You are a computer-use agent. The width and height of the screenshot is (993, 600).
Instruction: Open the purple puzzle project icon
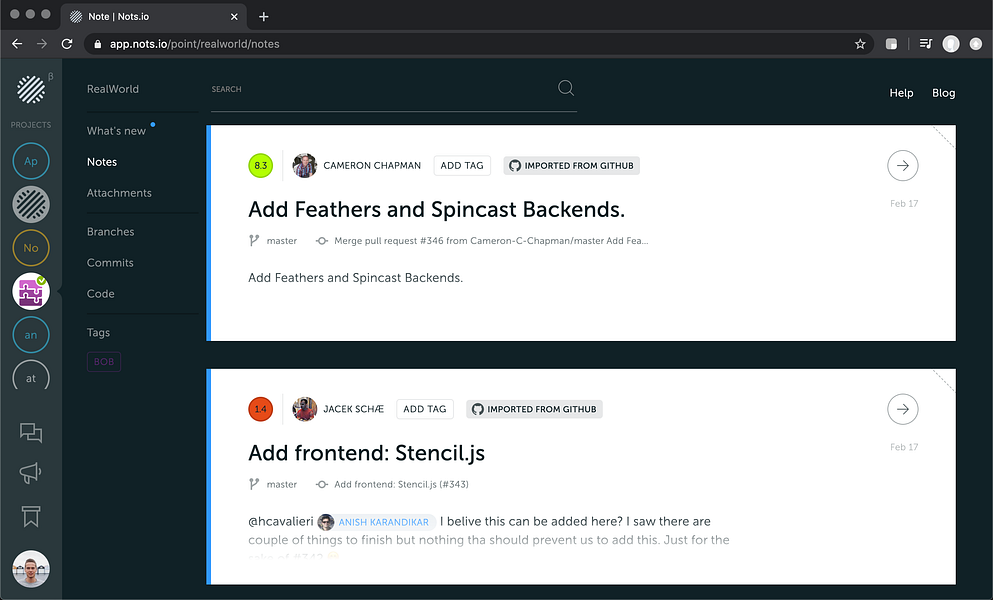coord(31,291)
